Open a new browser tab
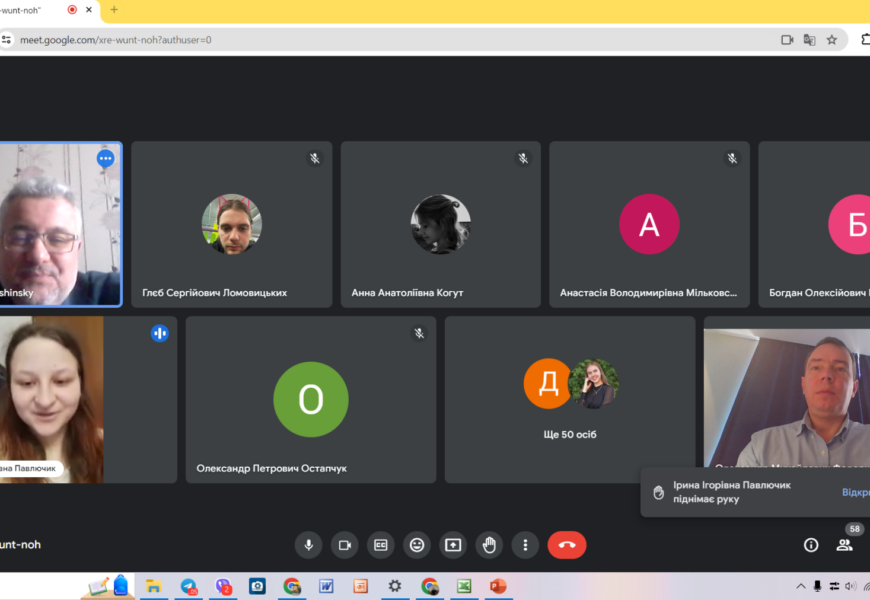 [x=114, y=10]
